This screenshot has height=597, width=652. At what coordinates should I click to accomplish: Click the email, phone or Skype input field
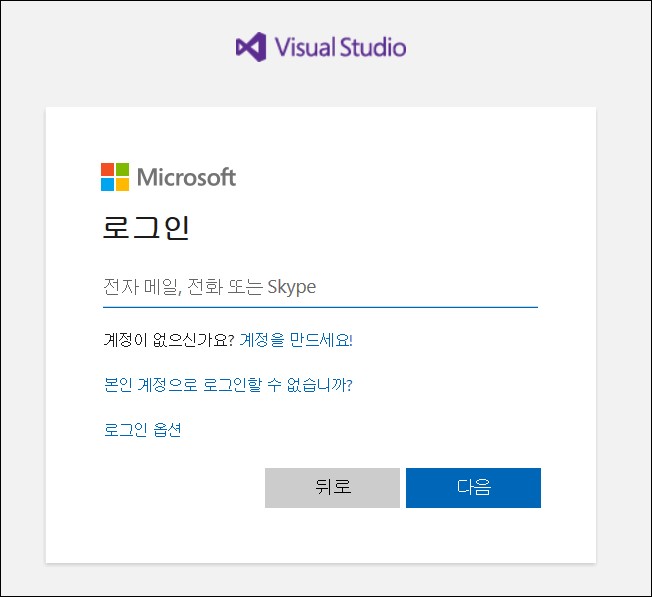[320, 288]
